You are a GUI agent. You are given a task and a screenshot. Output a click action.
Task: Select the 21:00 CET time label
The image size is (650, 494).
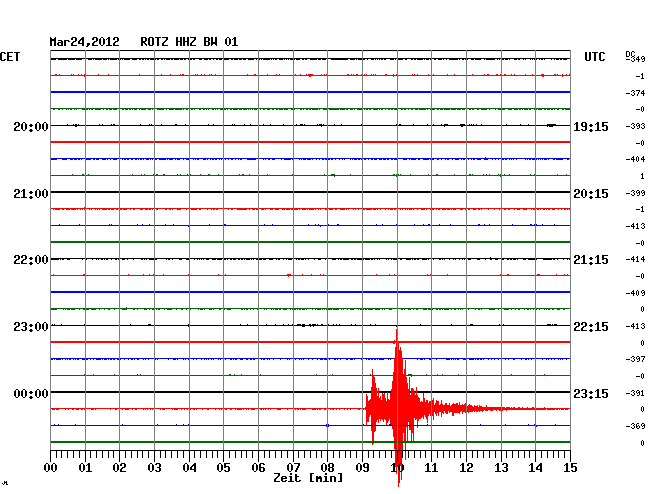(31, 194)
